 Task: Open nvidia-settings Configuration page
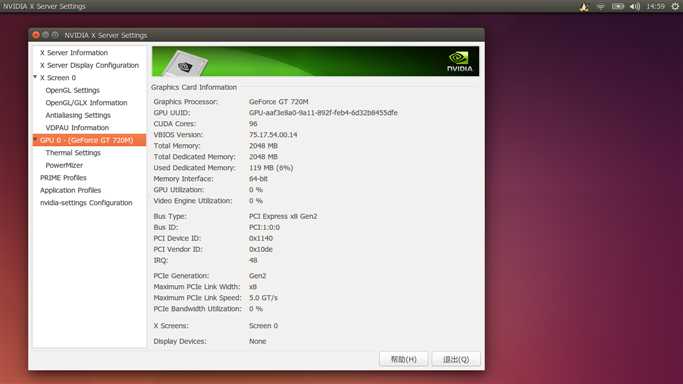86,203
